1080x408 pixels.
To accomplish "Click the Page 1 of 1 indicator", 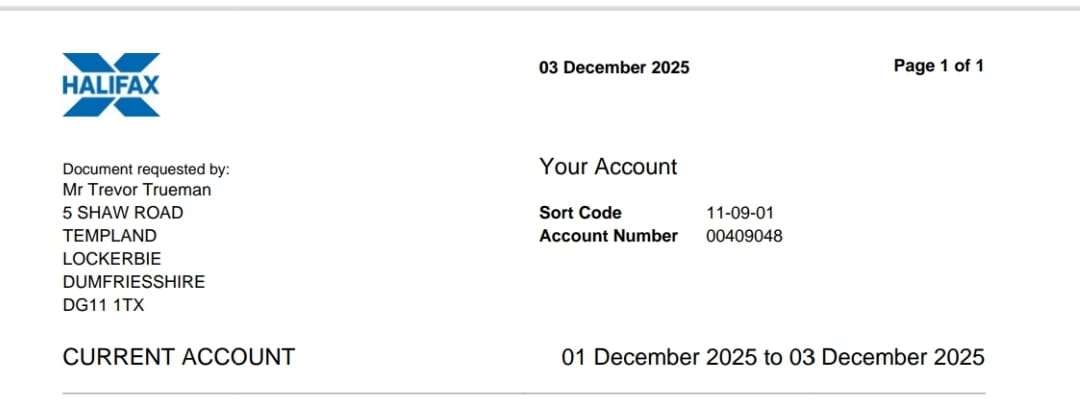I will tap(939, 66).
